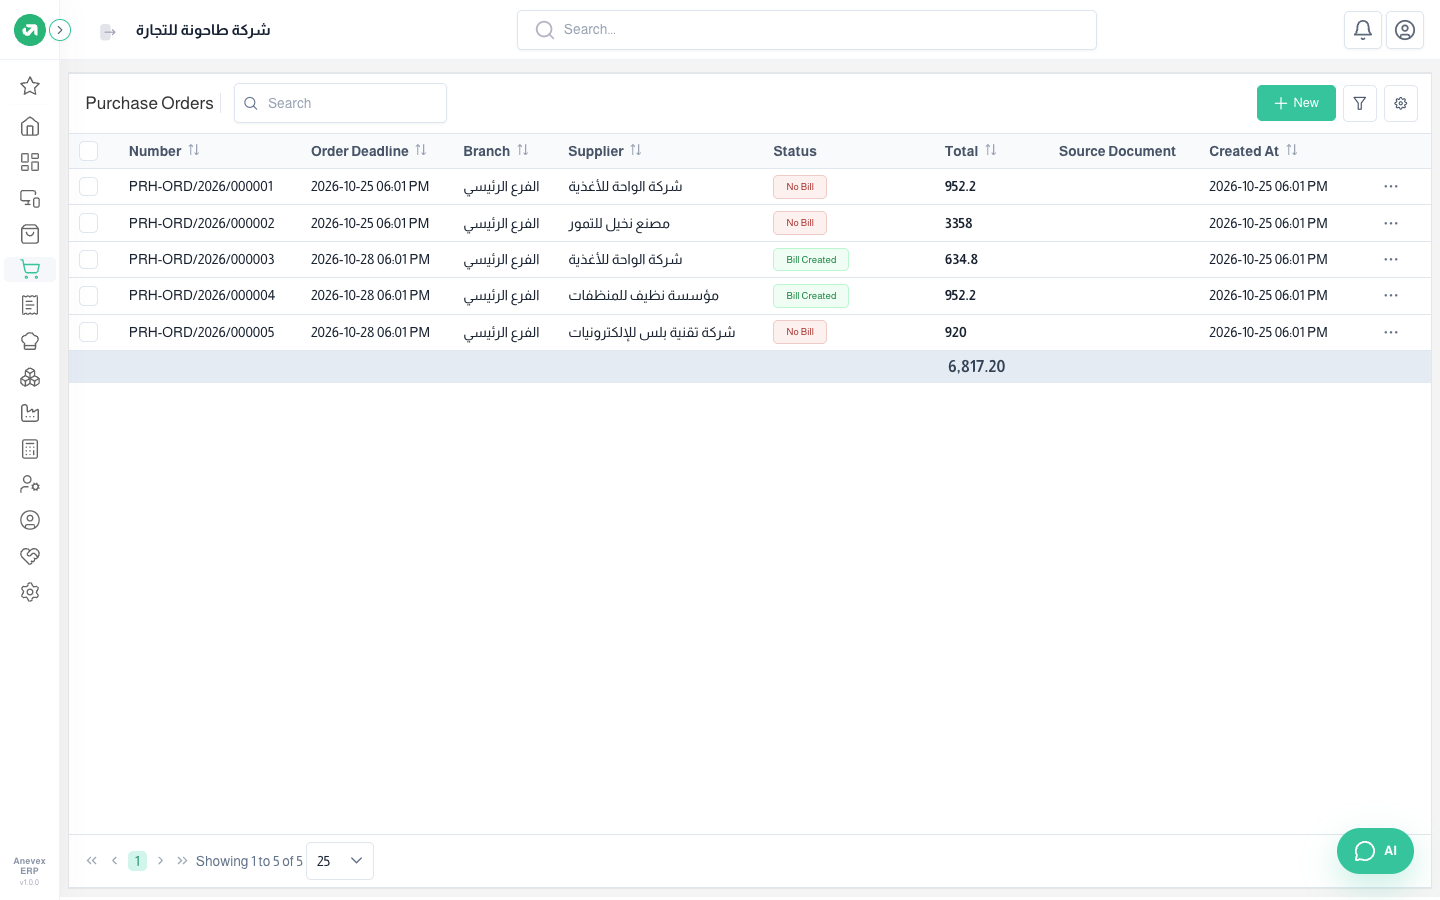The image size is (1440, 900).
Task: Open the user with gear icon
Action: [x=30, y=484]
